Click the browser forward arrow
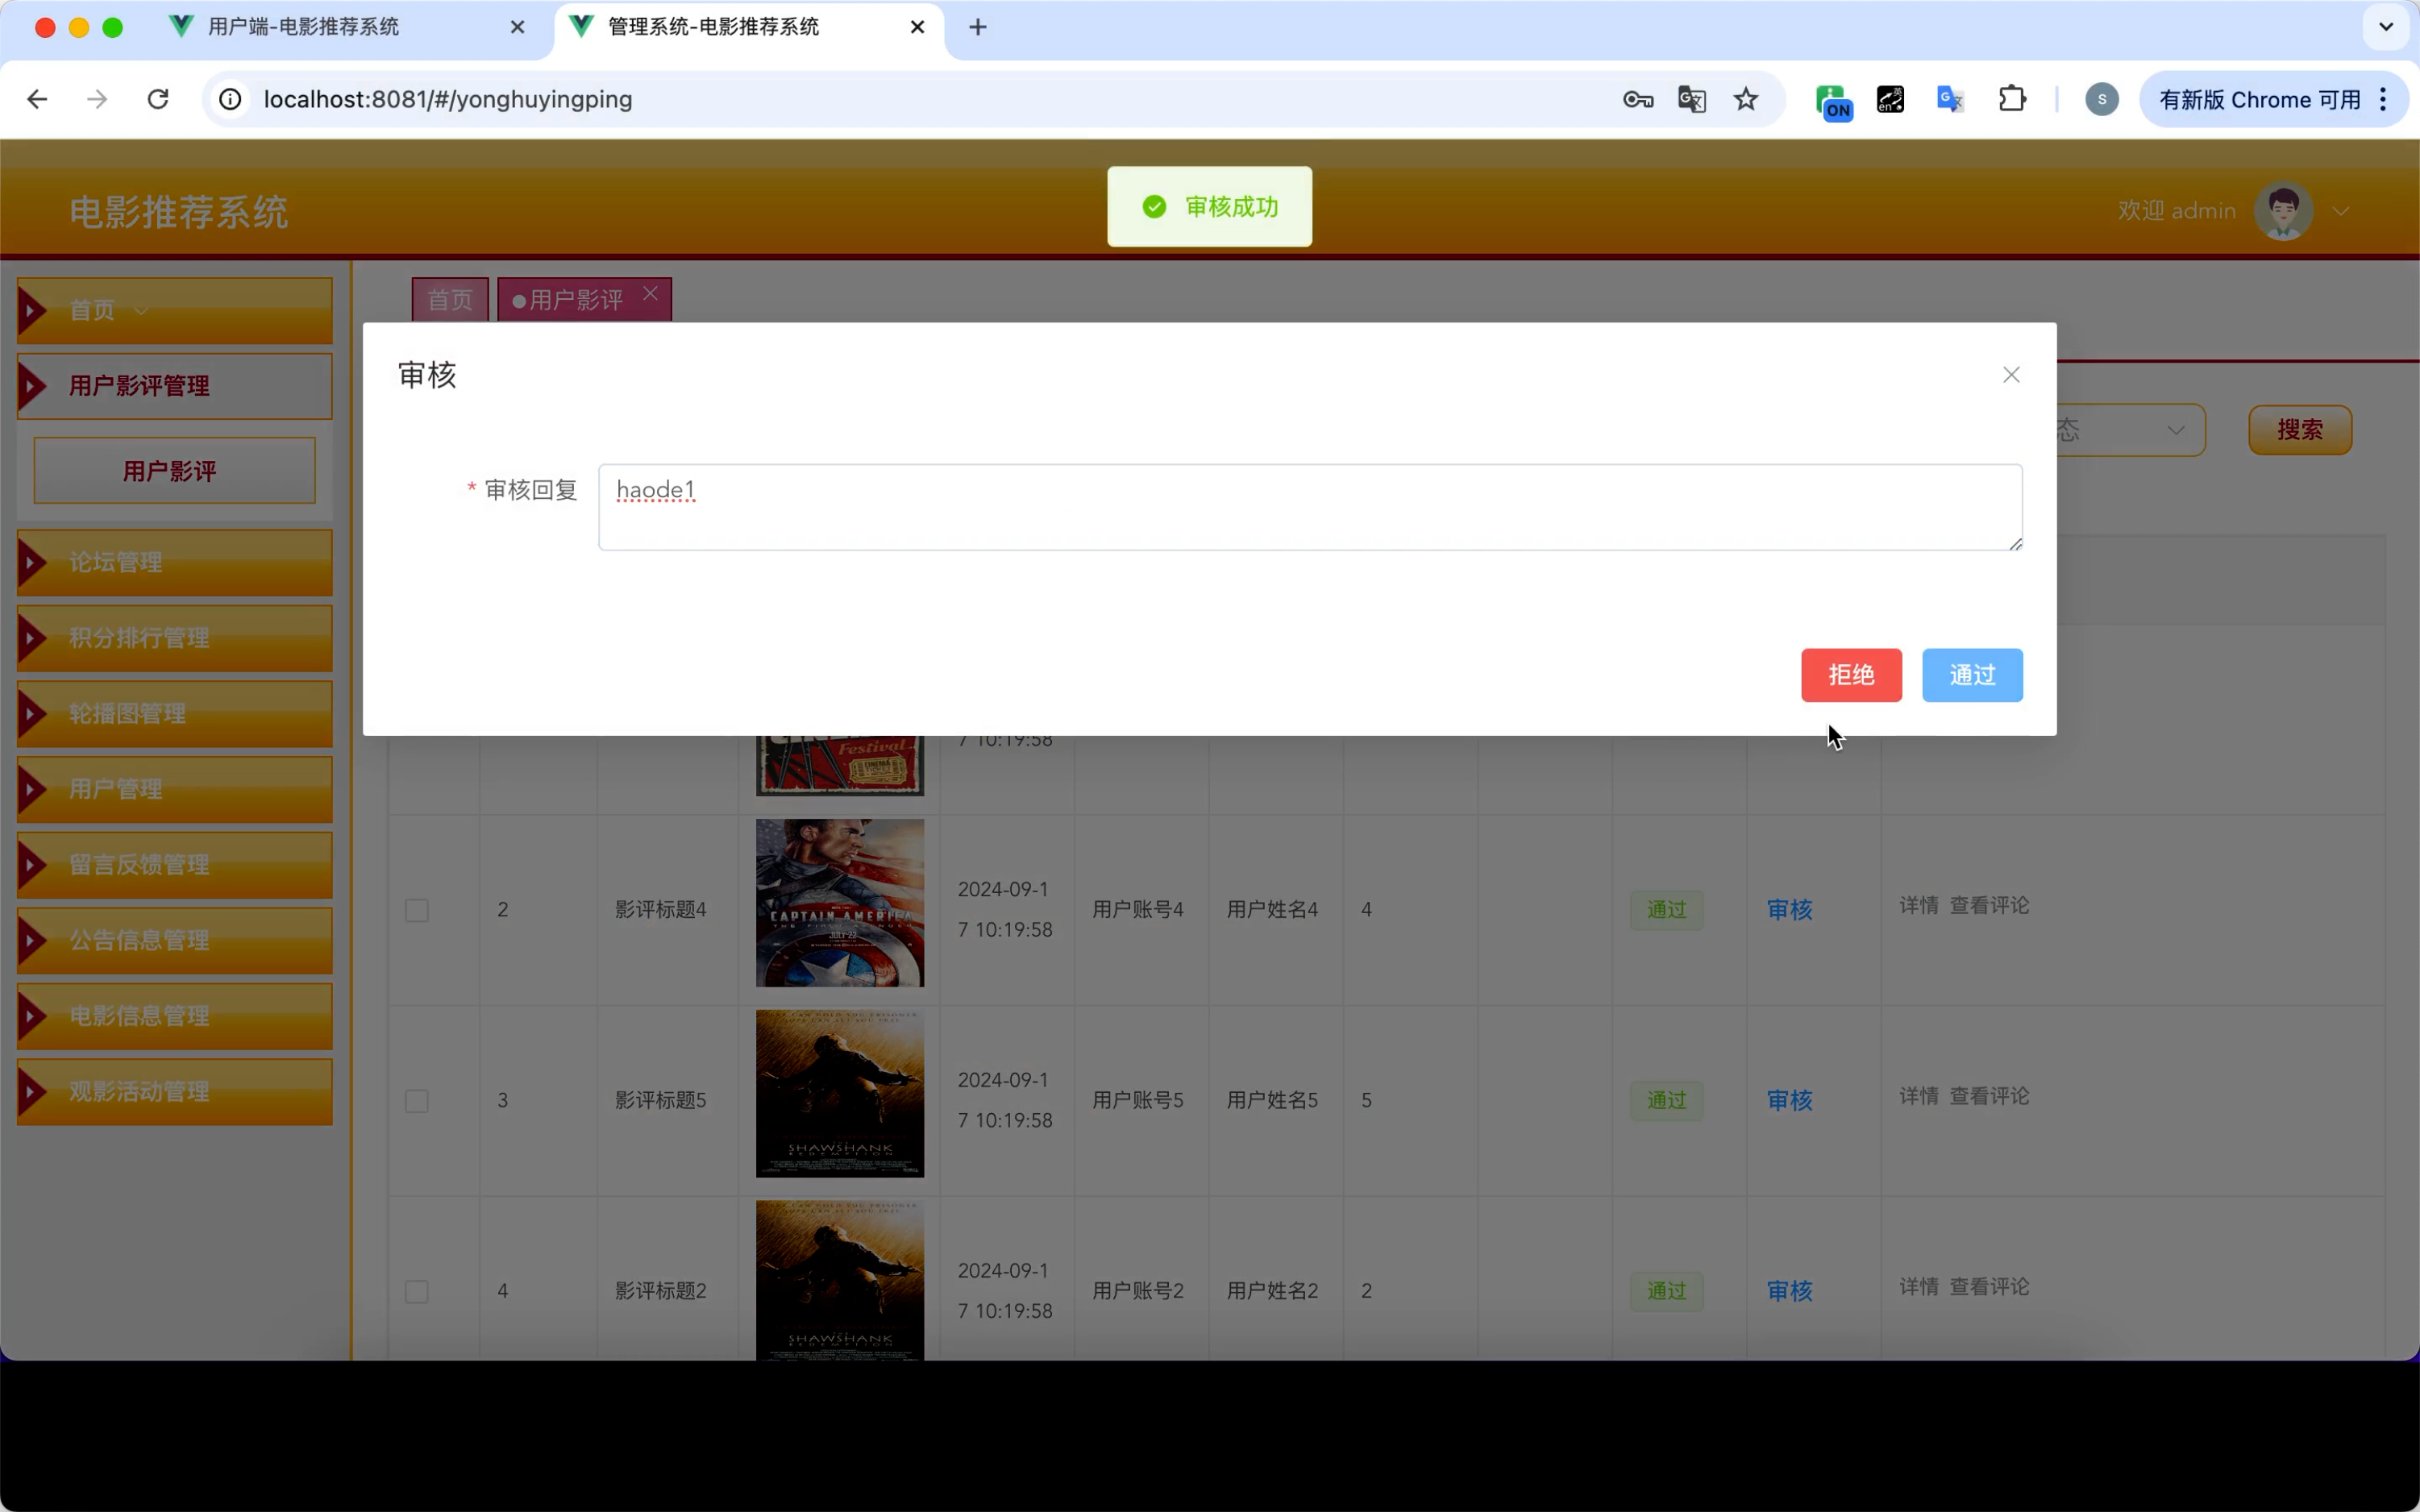 click(97, 99)
